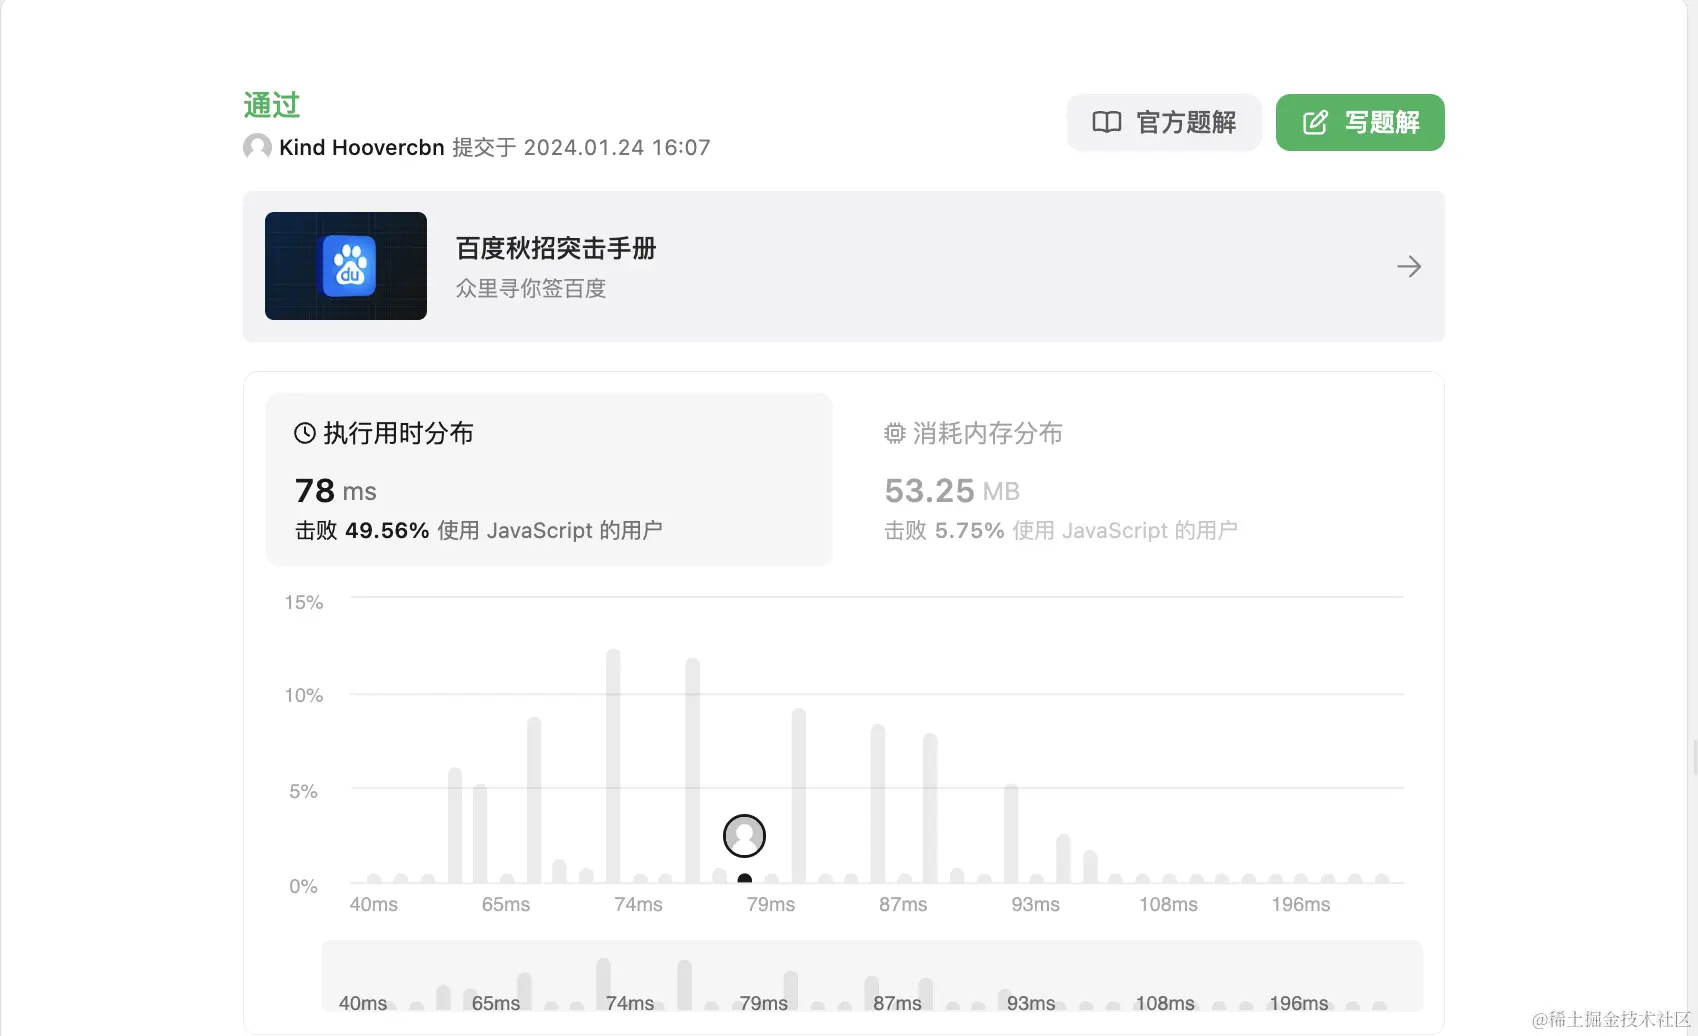Click Kind Hoovercbn user avatar
The image size is (1698, 1036).
tap(257, 147)
